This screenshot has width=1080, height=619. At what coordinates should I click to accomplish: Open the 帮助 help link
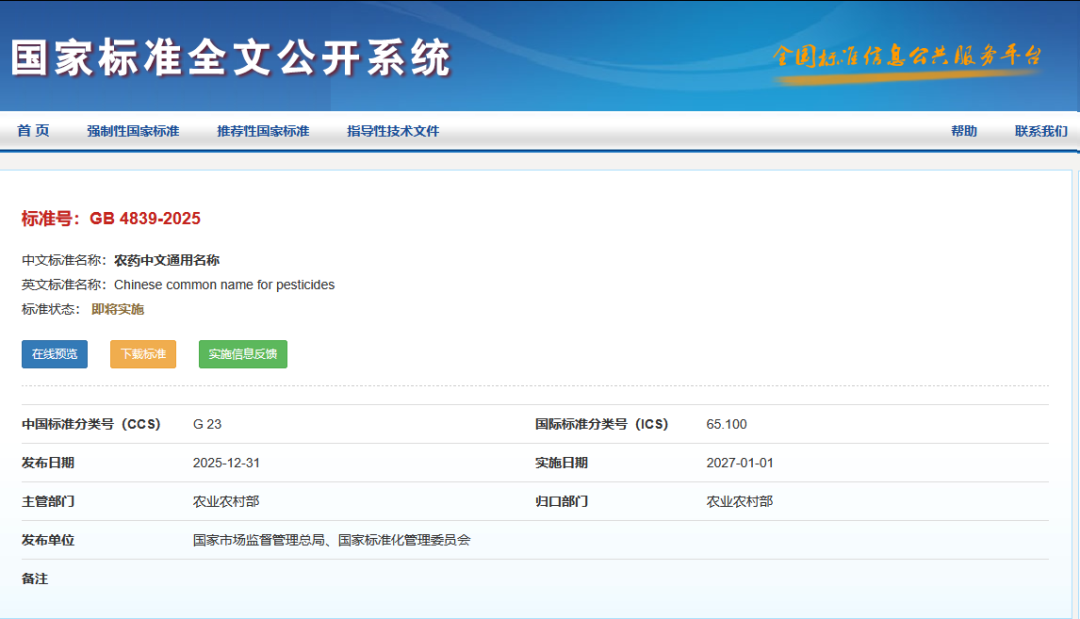point(964,131)
